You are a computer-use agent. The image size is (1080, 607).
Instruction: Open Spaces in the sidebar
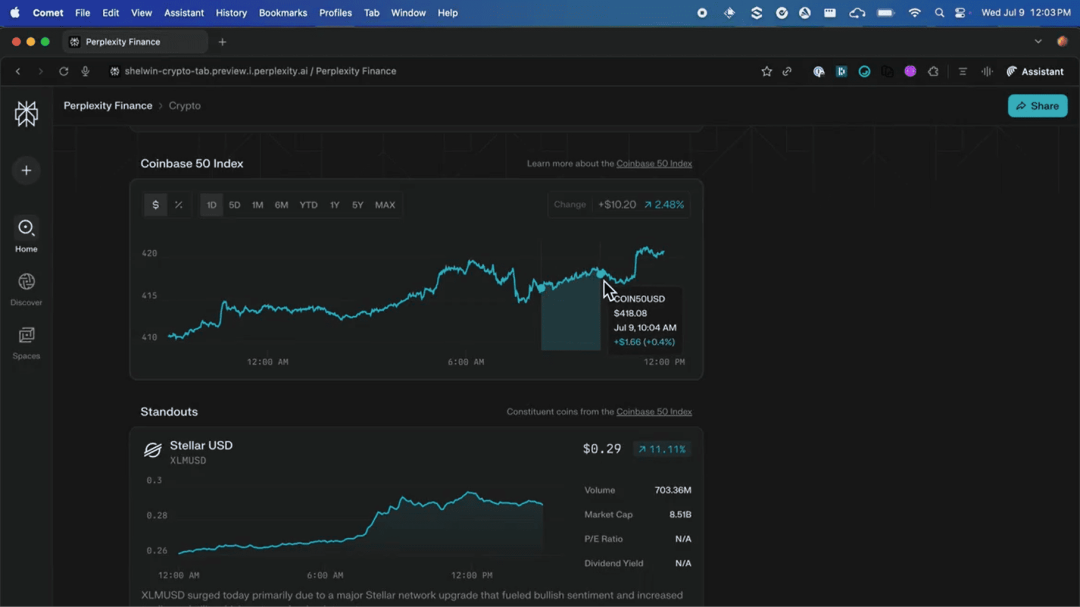(26, 342)
